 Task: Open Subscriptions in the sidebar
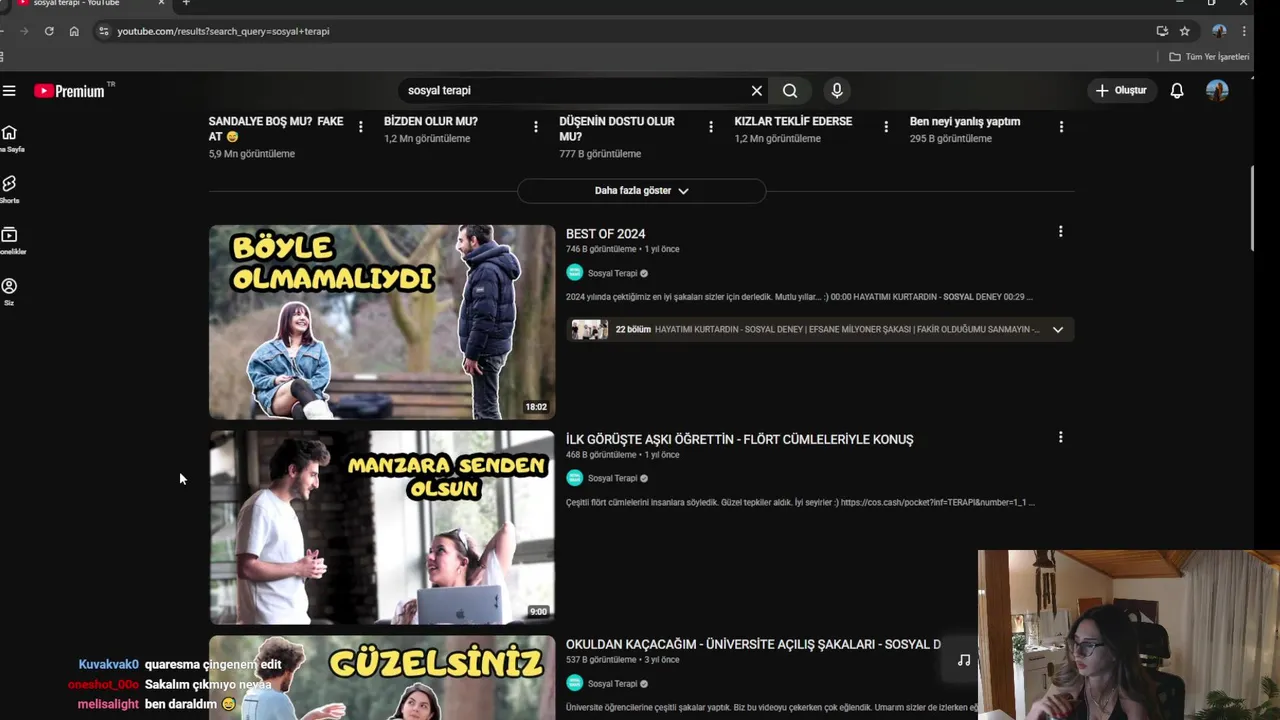[x=10, y=241]
